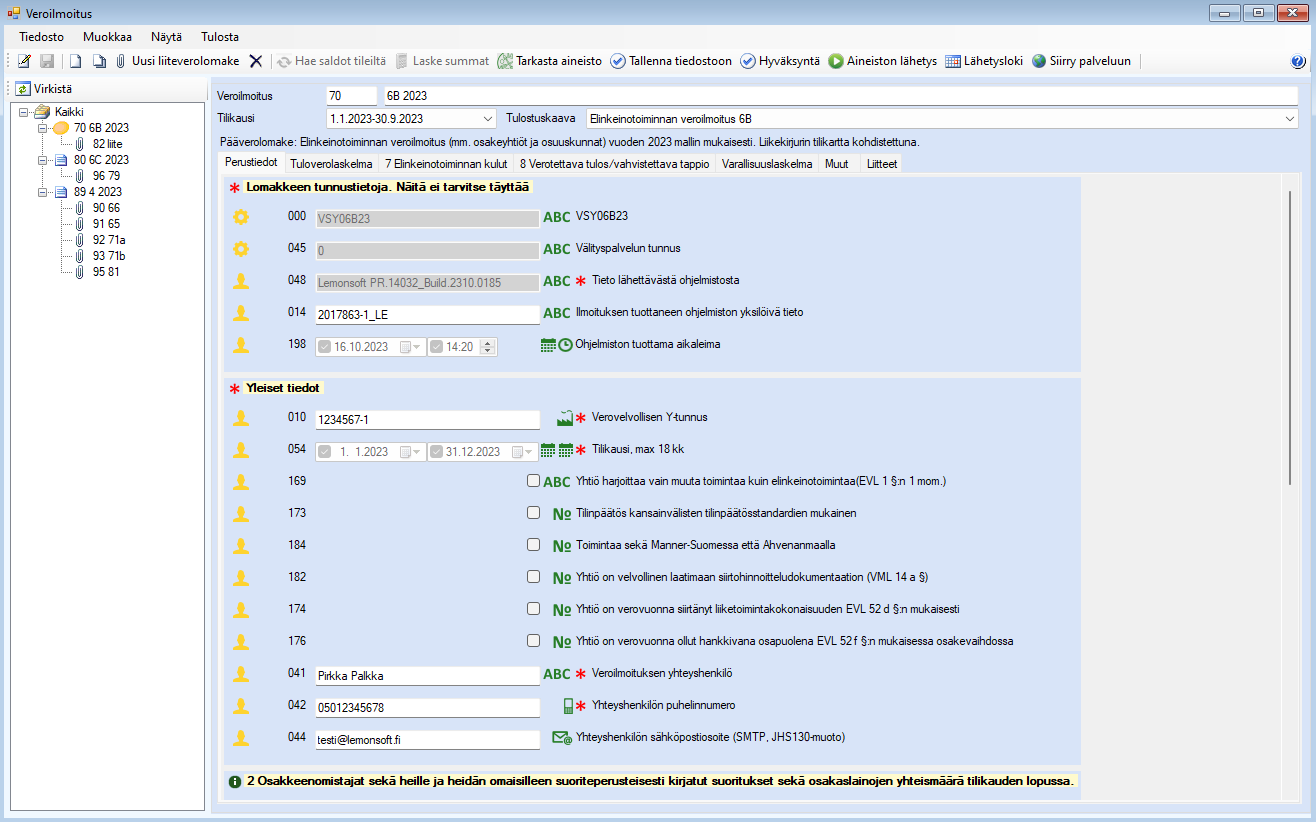Tick the siirtohinnoitteludokumentaation checkbox (182)
This screenshot has width=1316, height=822.
[x=533, y=577]
